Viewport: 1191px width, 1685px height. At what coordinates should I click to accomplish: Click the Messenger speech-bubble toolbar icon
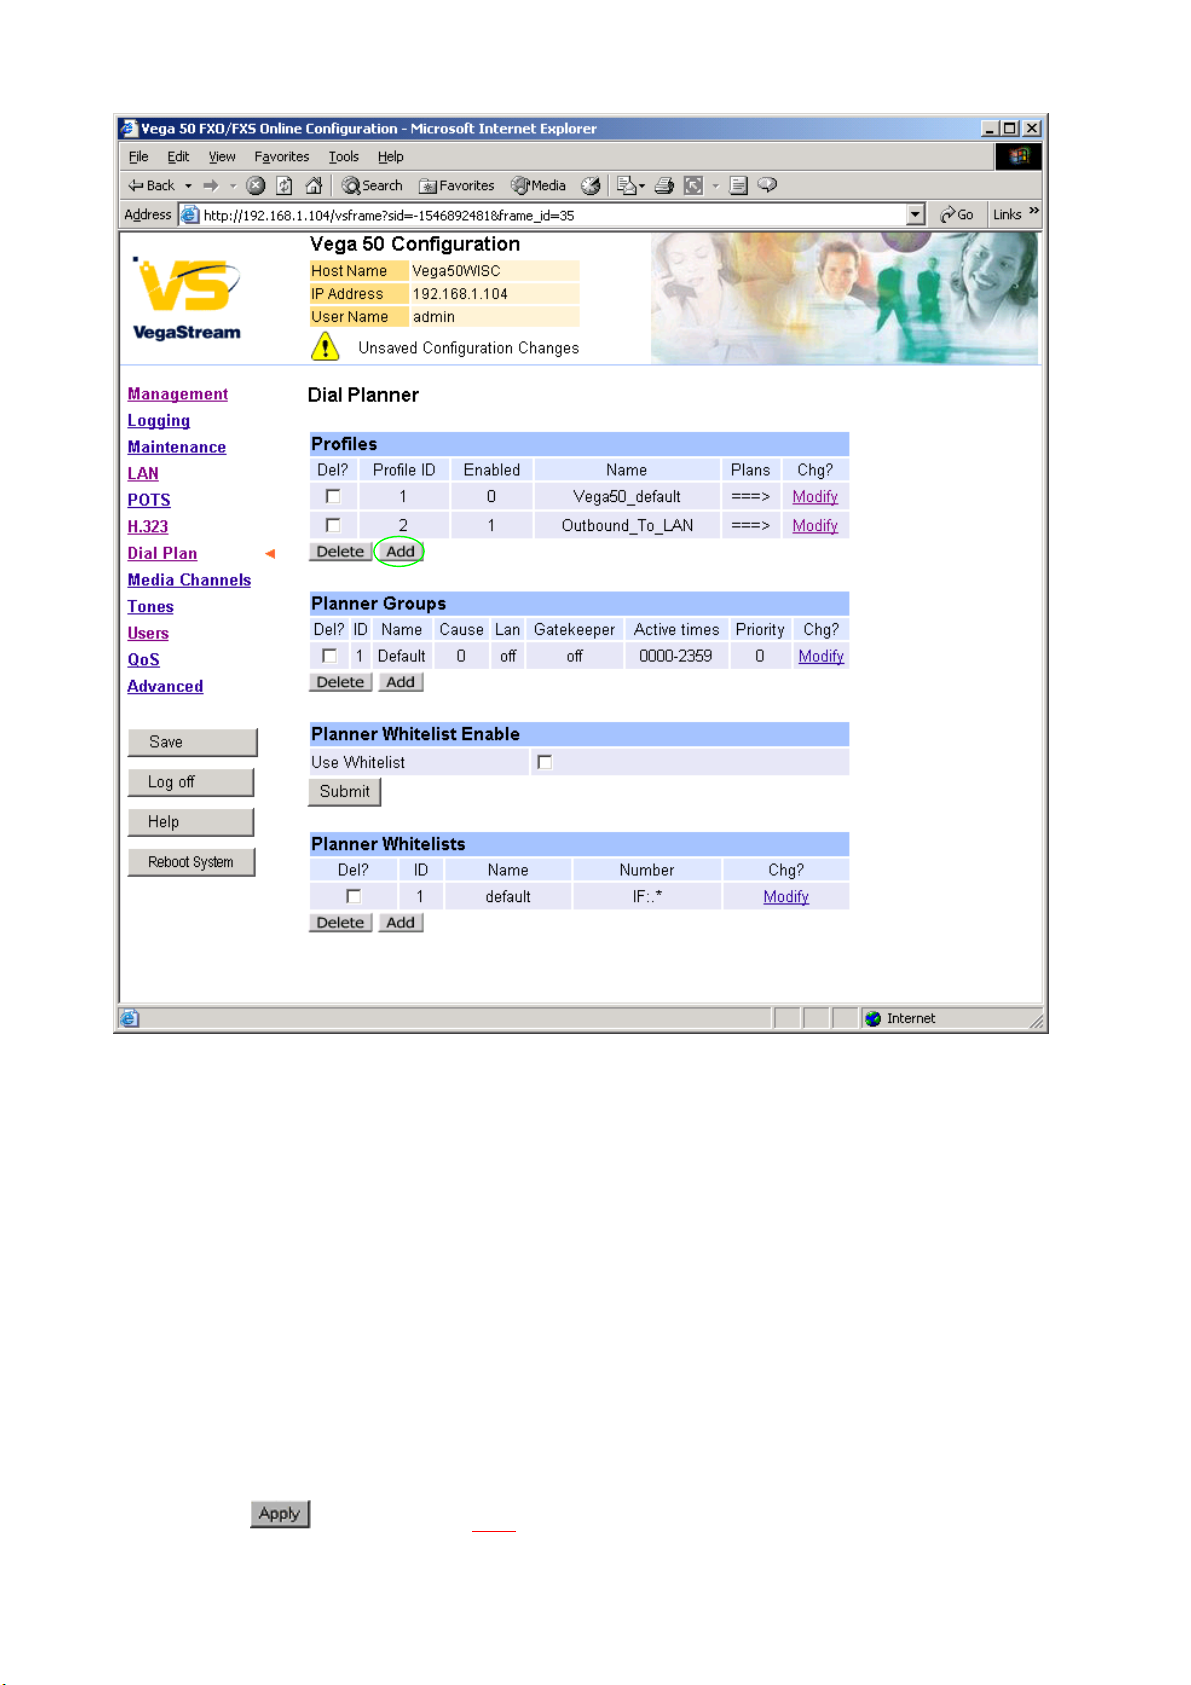click(x=768, y=186)
